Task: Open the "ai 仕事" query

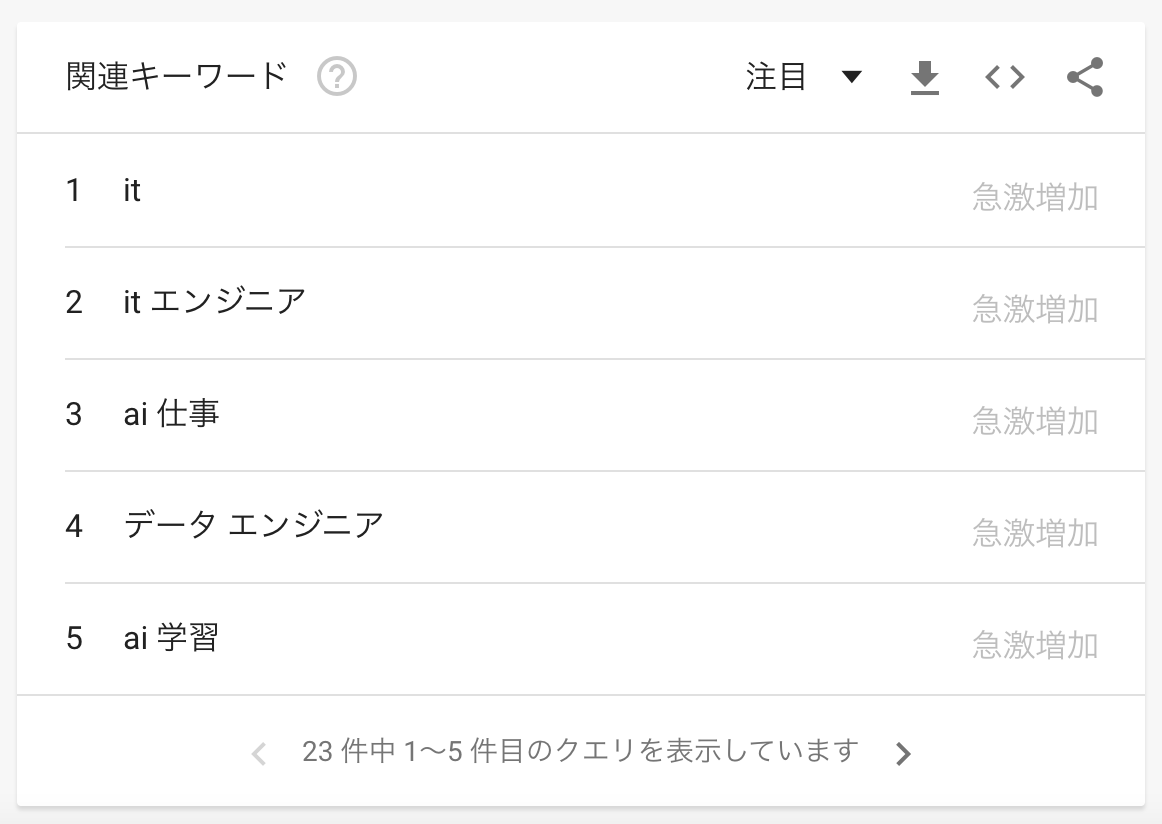Action: (171, 413)
